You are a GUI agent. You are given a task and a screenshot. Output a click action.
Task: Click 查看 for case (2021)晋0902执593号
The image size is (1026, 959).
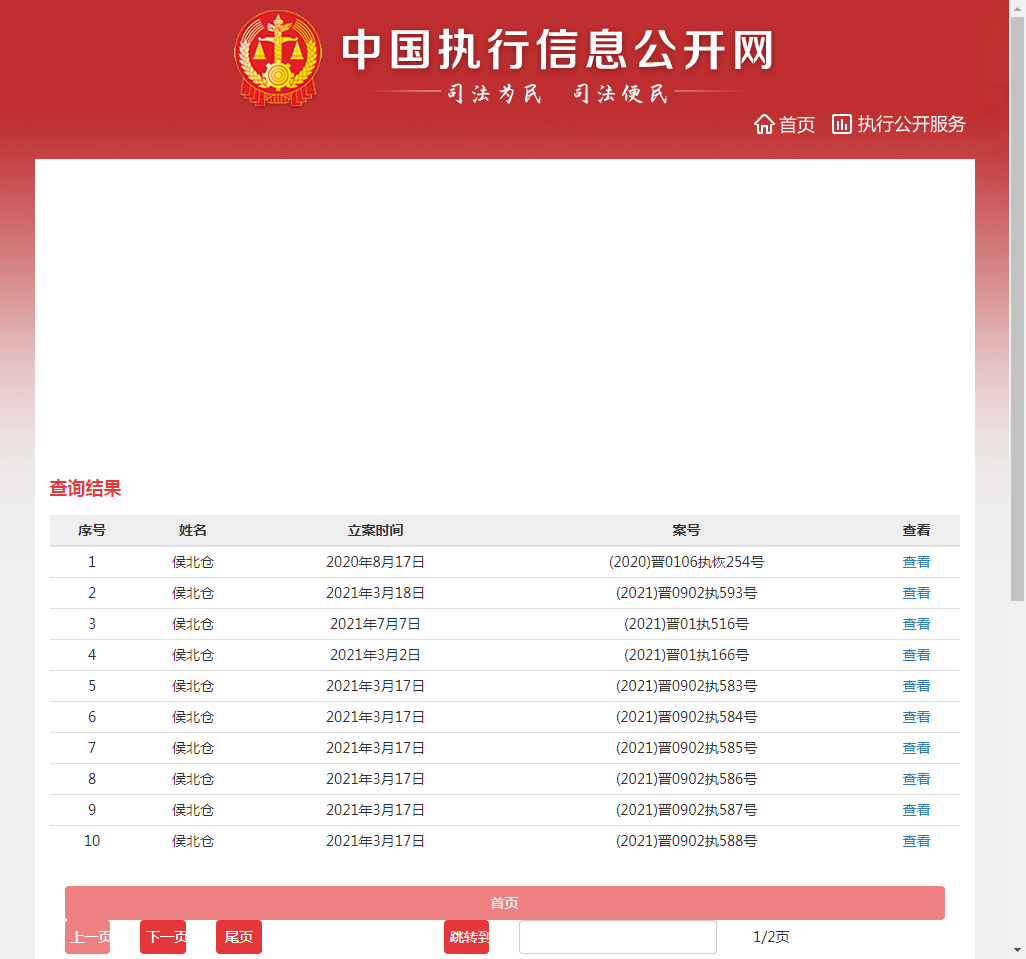[916, 593]
